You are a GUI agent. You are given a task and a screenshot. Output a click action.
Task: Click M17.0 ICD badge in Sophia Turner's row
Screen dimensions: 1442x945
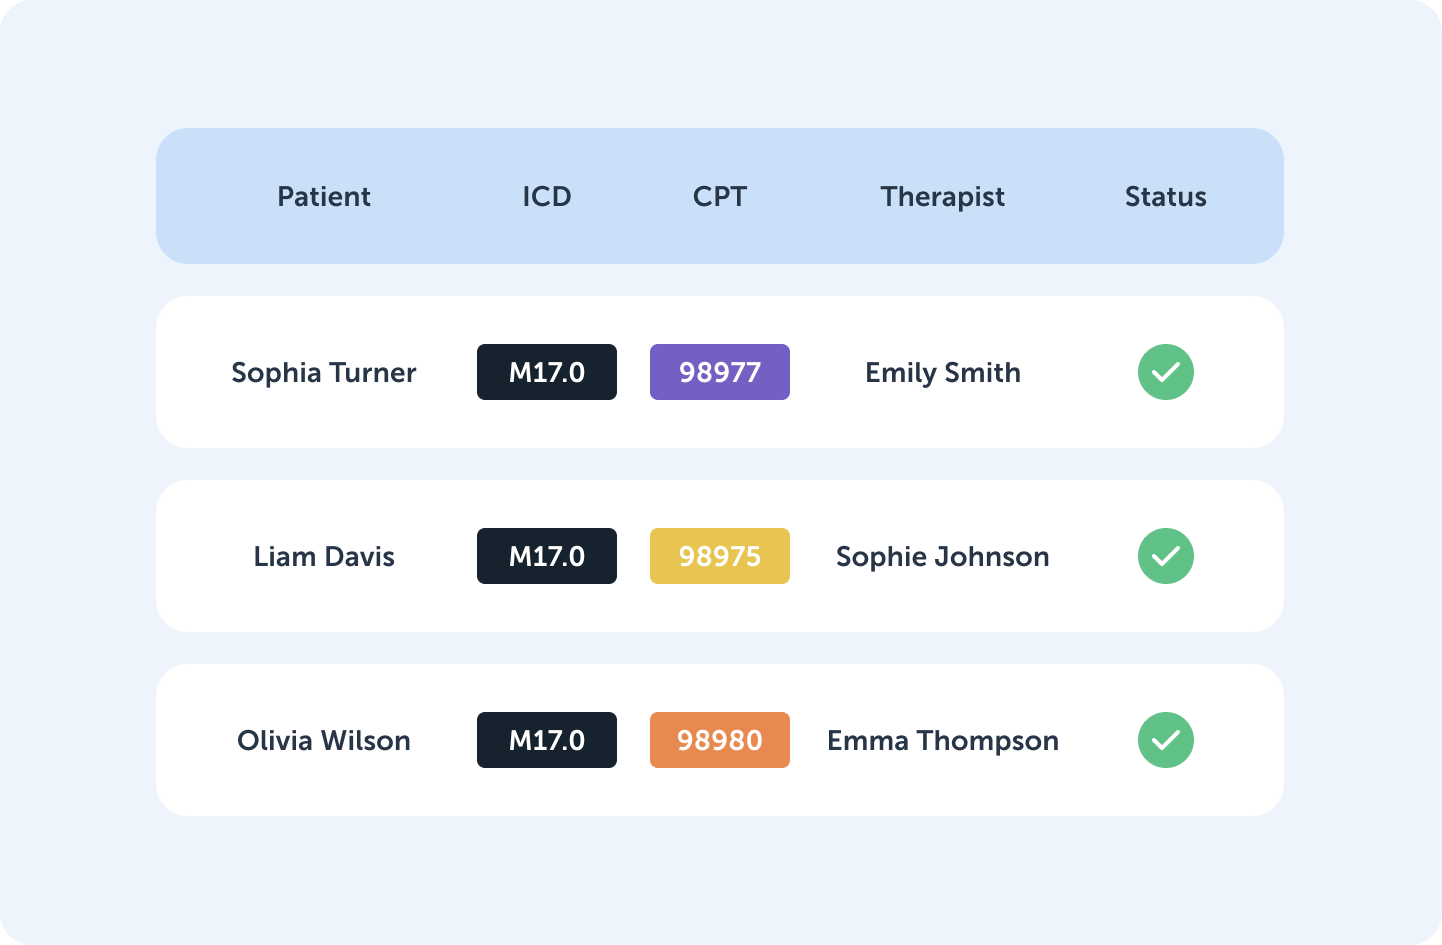coord(547,372)
